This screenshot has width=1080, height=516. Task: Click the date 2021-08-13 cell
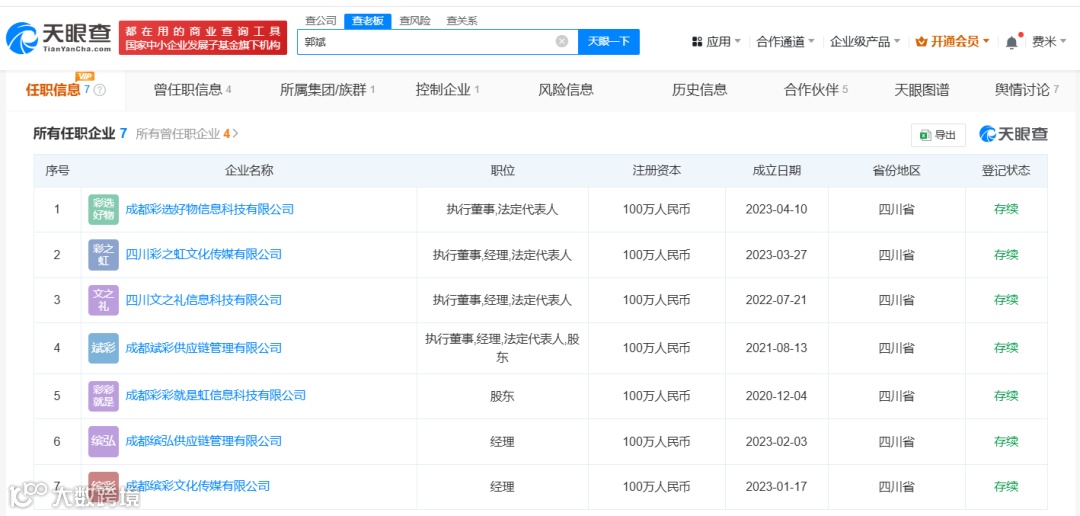776,348
